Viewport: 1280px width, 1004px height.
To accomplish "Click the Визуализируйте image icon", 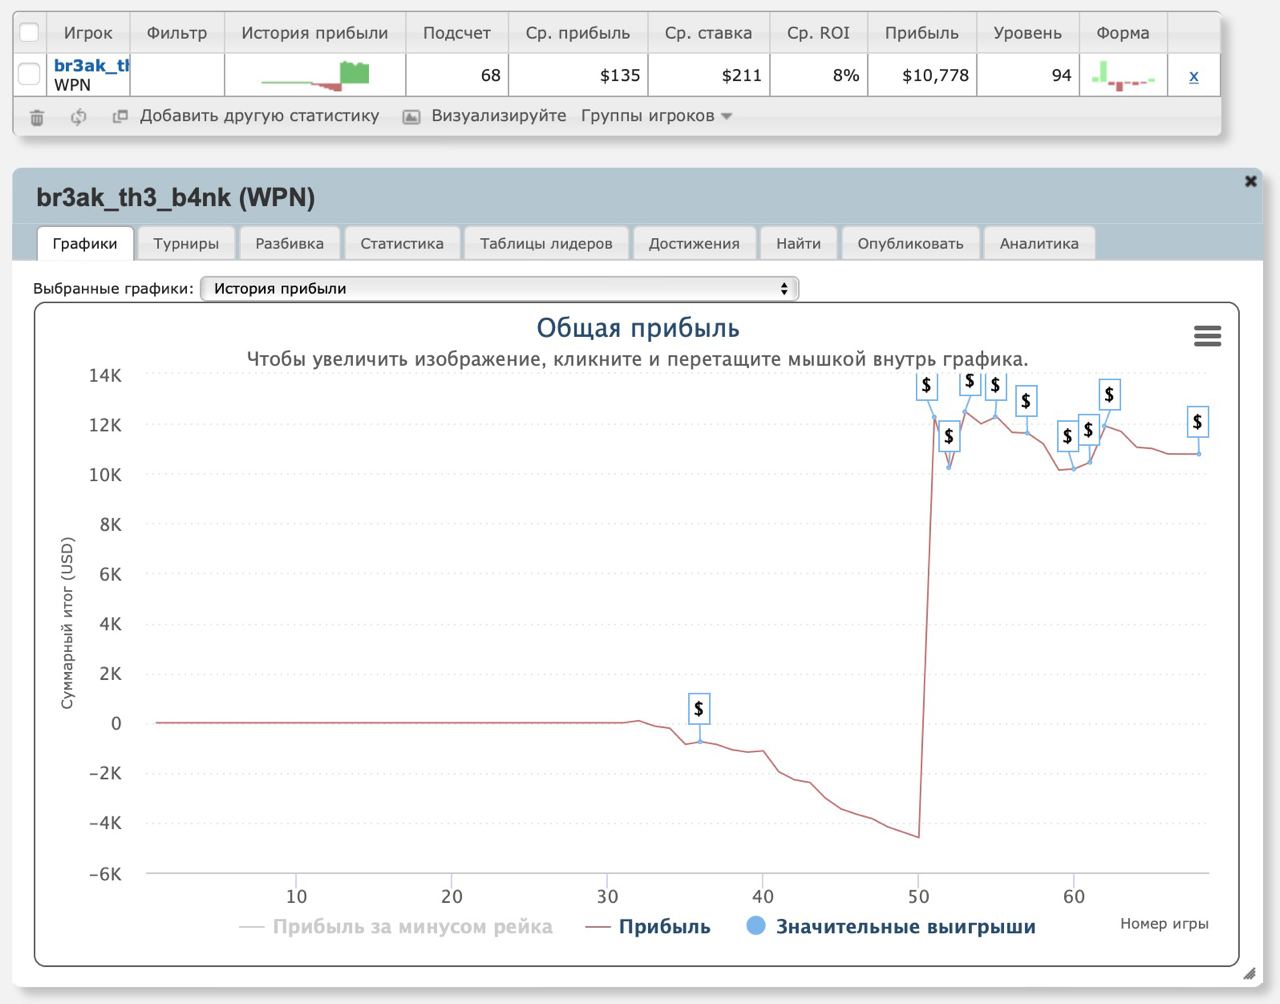I will tap(411, 117).
